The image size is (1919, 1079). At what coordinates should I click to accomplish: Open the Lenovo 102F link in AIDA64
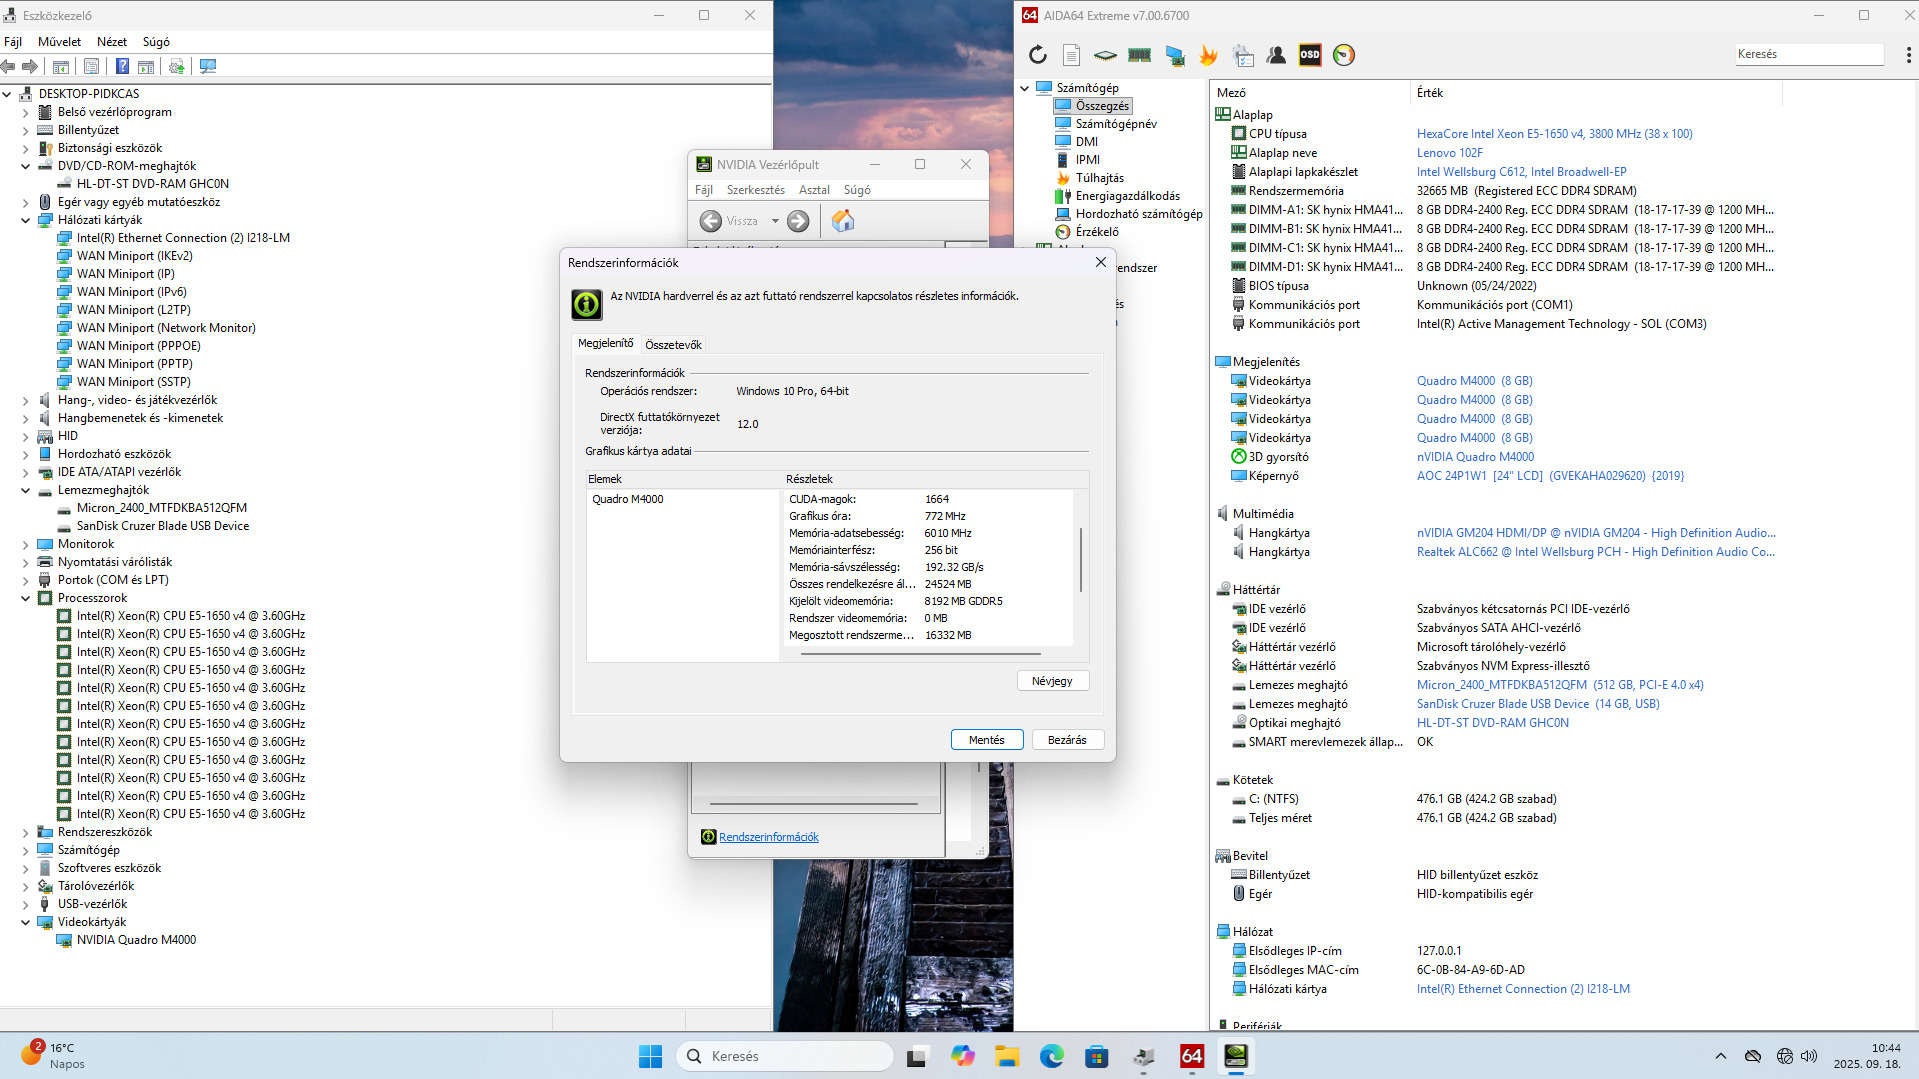1449,153
